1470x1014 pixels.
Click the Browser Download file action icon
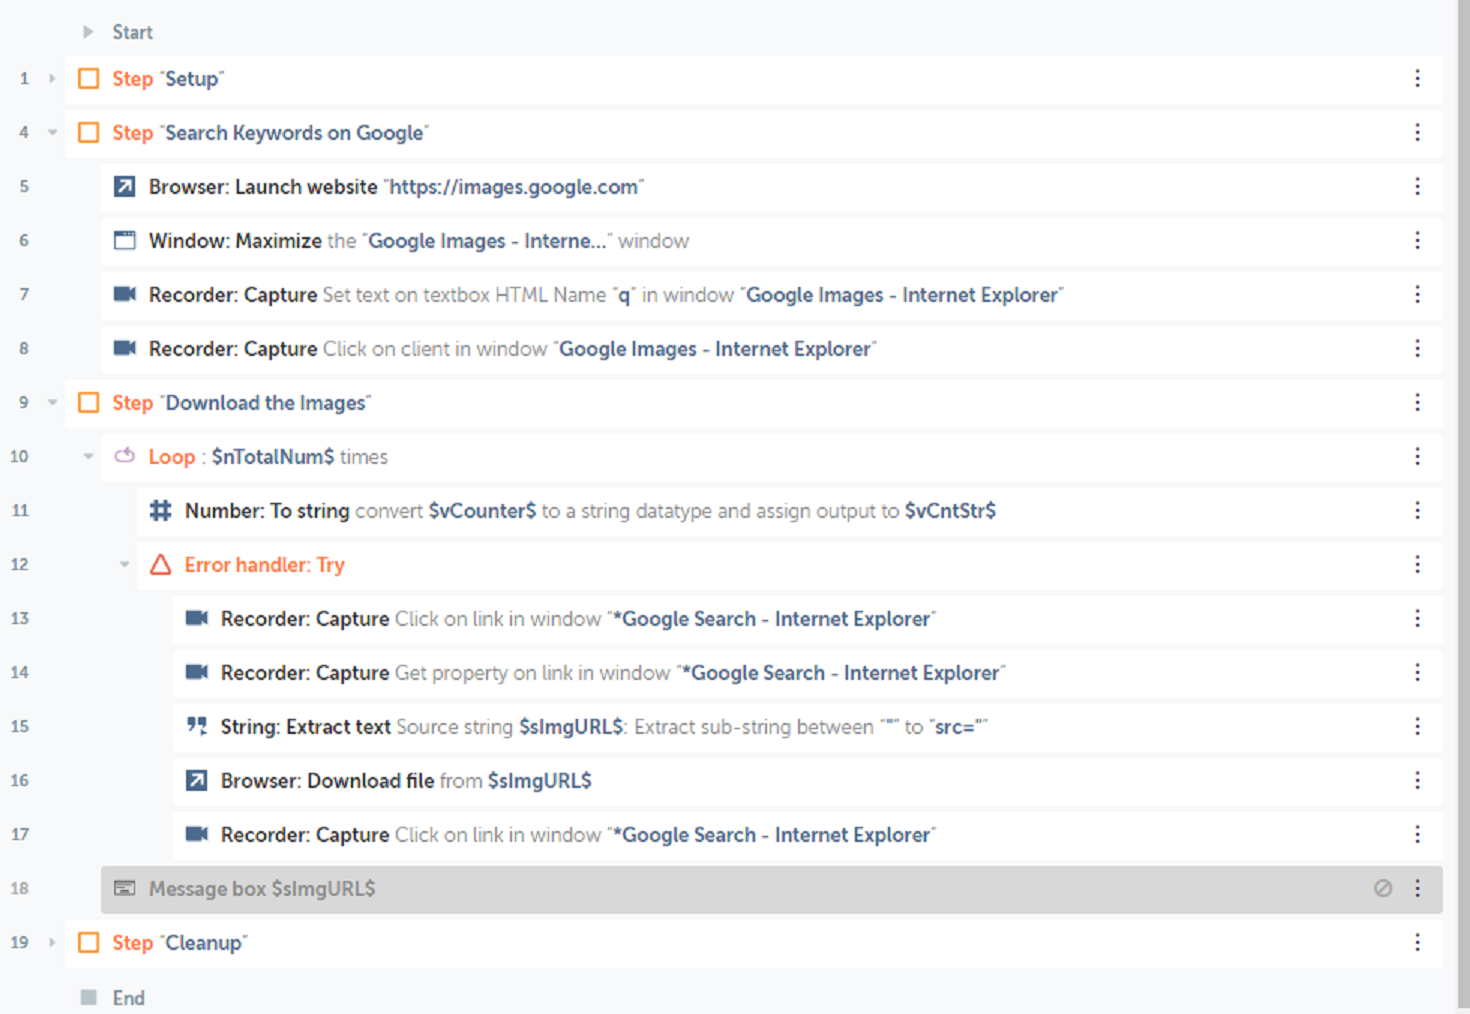[196, 781]
